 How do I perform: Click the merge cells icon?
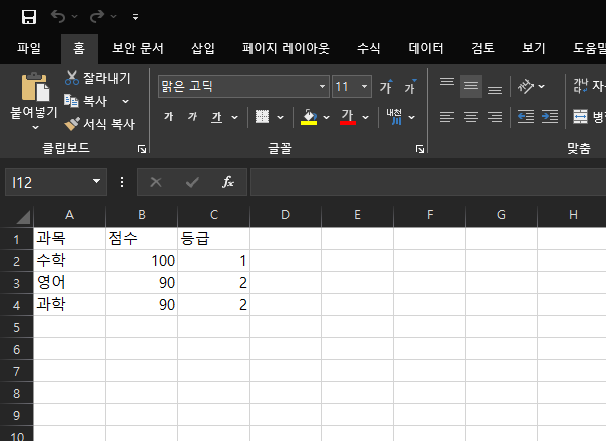(x=580, y=116)
